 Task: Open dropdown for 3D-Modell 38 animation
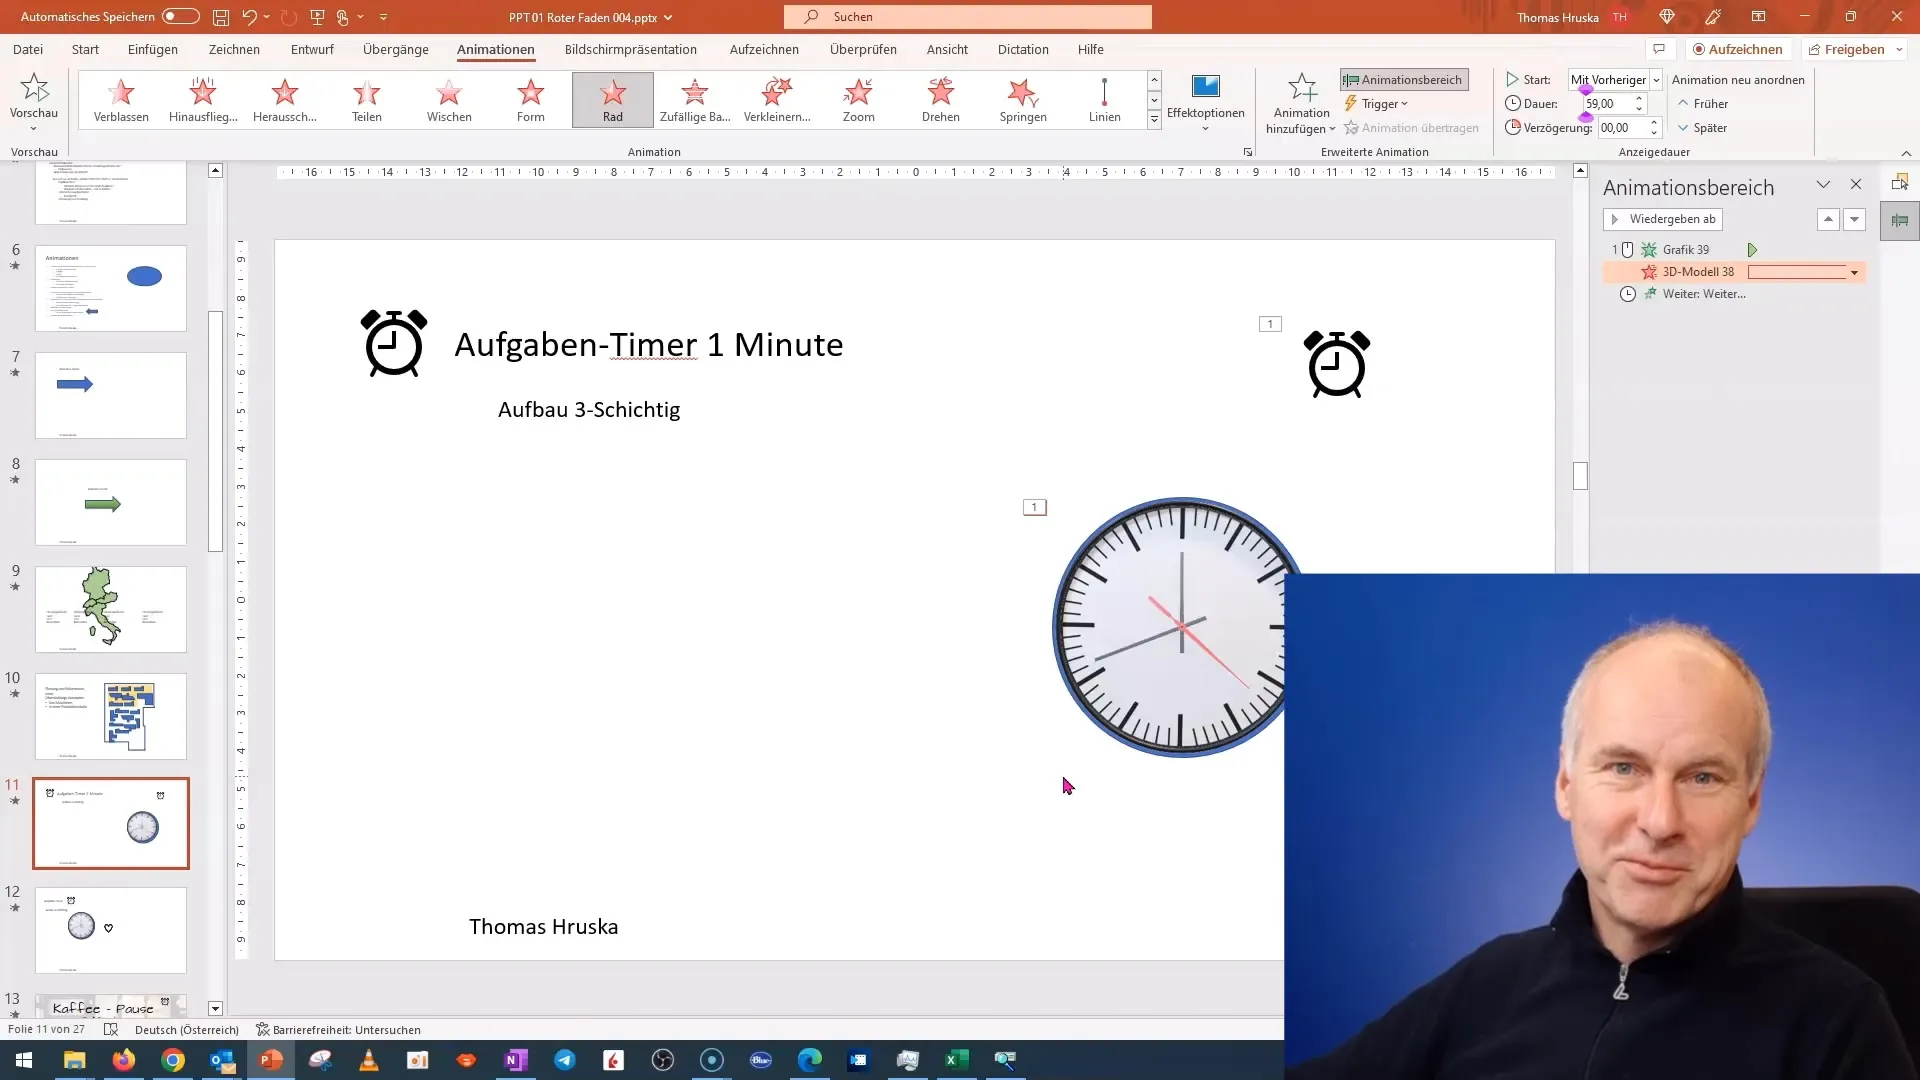(x=1854, y=273)
